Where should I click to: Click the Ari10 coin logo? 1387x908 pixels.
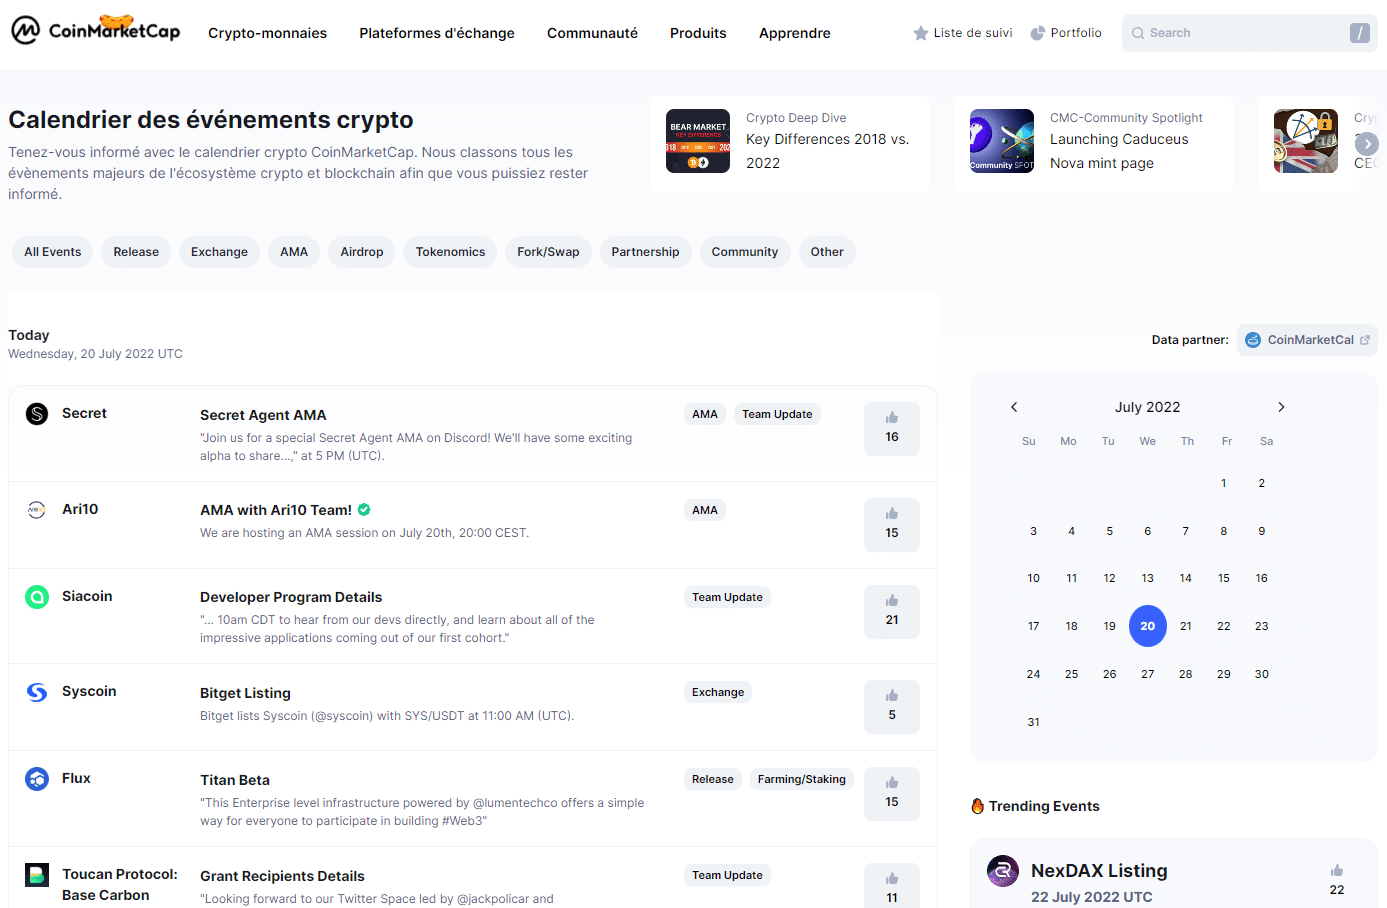37,510
